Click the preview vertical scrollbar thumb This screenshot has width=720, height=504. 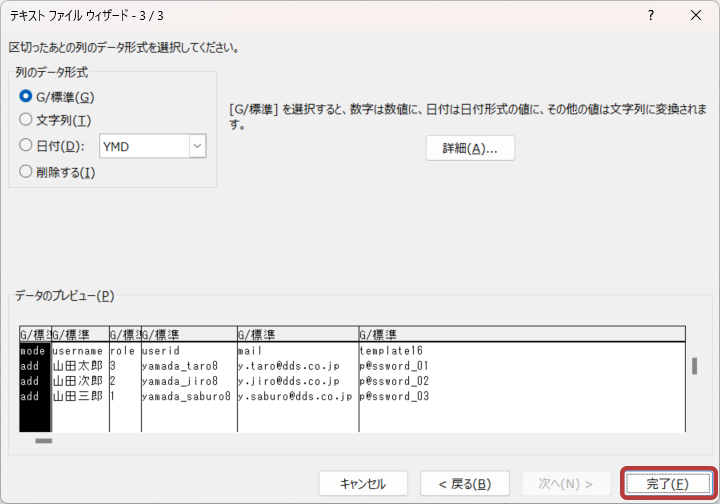(694, 366)
